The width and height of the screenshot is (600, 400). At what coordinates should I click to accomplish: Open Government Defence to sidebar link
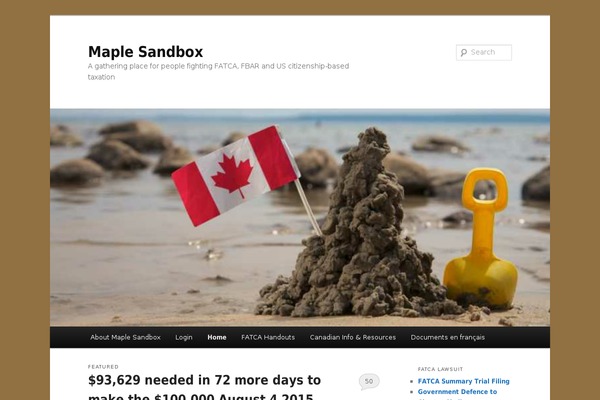point(457,392)
